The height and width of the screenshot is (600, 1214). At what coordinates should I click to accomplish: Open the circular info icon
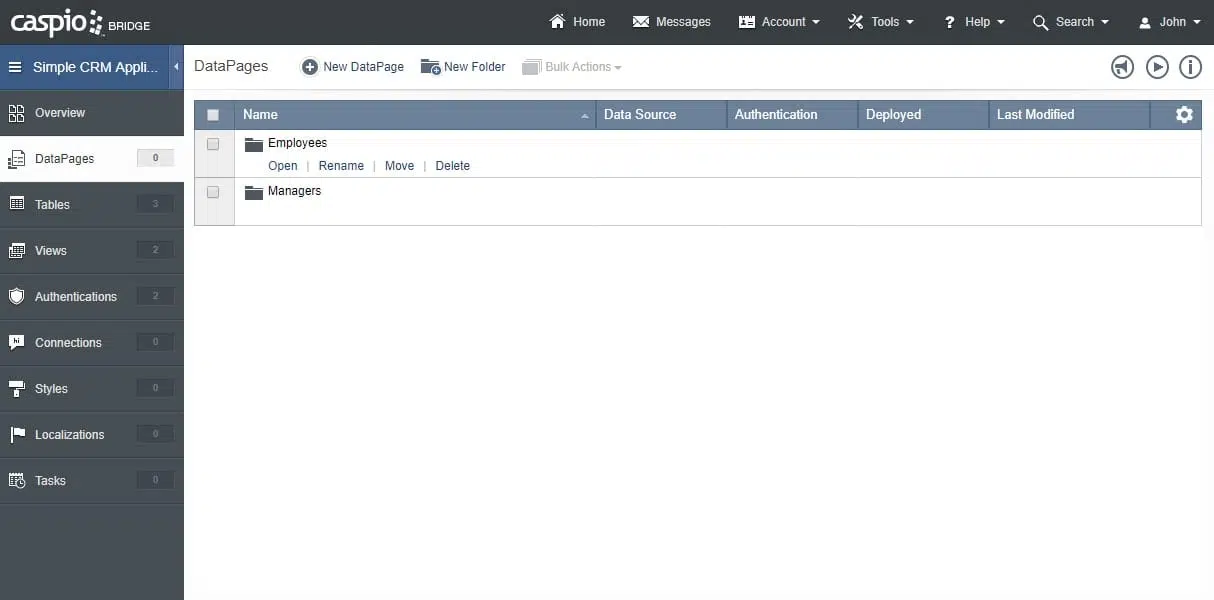pyautogui.click(x=1190, y=67)
